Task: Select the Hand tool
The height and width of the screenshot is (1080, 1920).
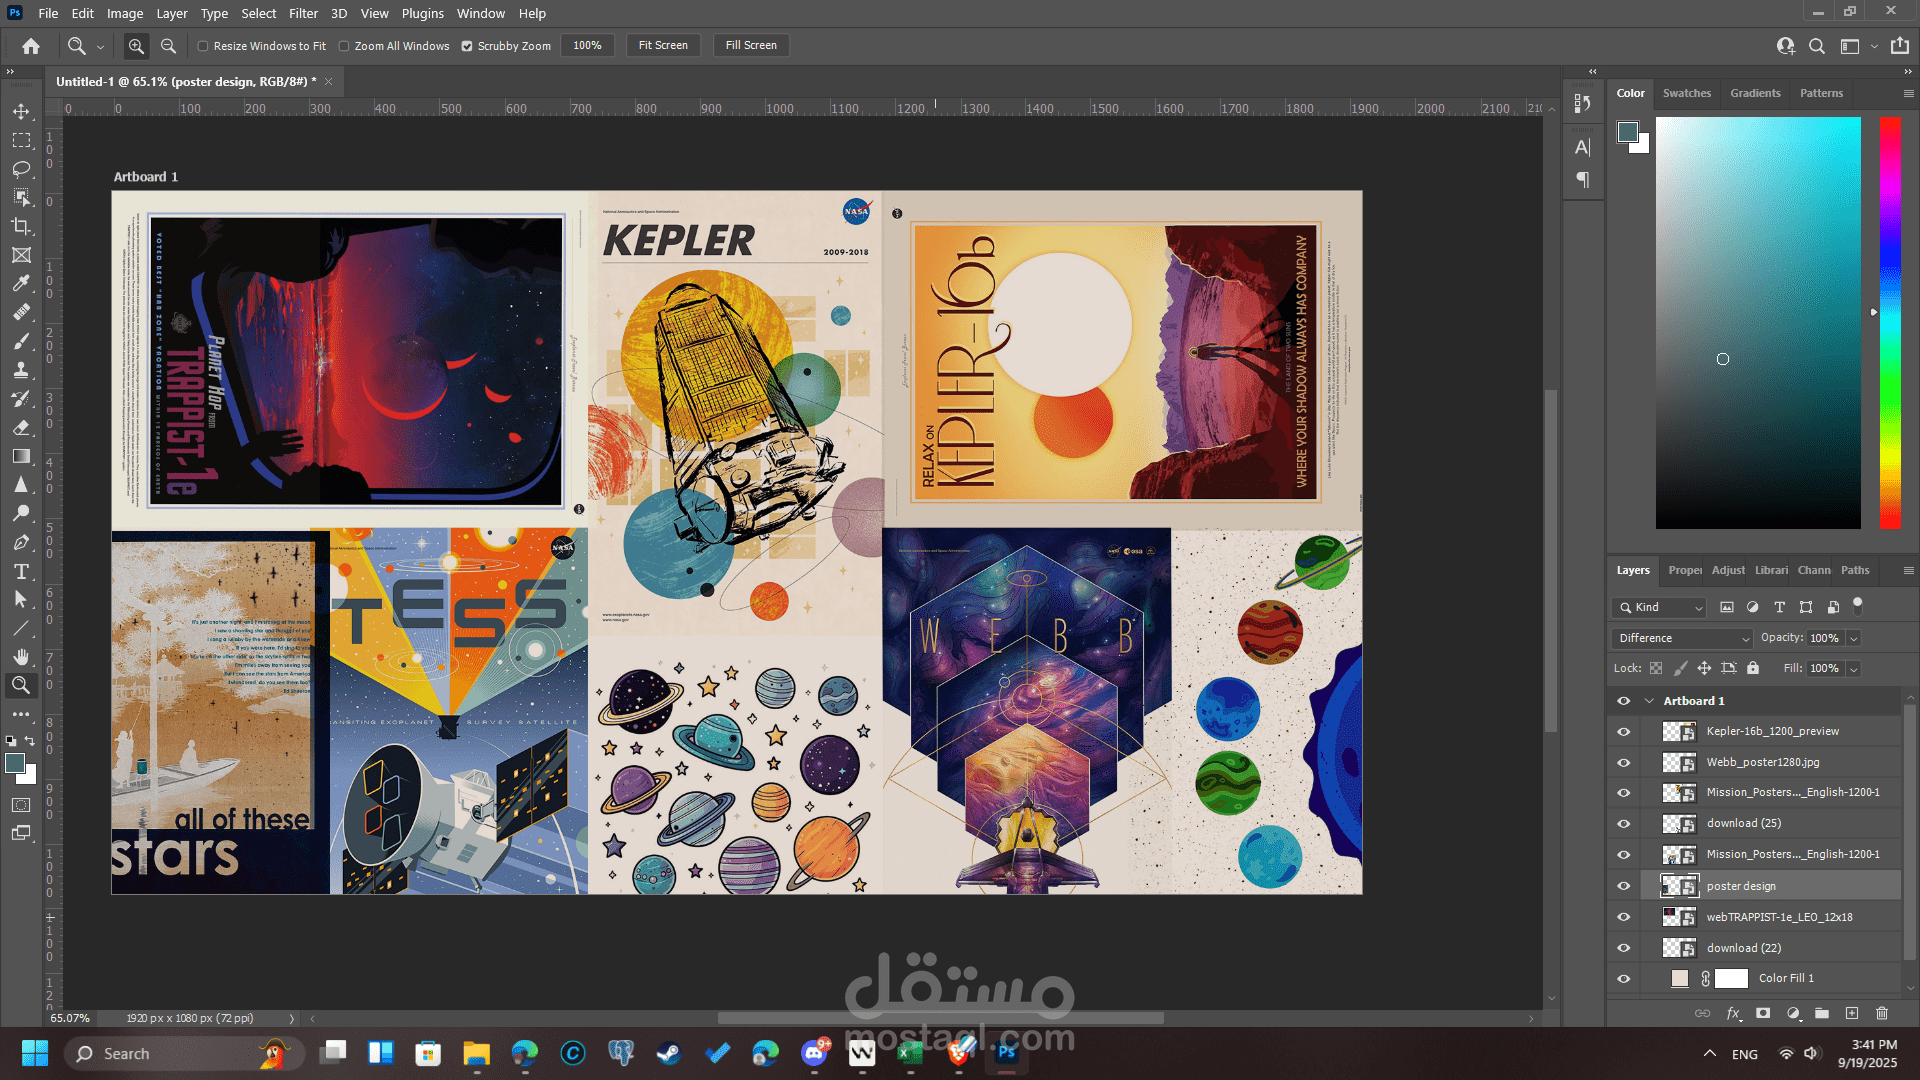Action: pyautogui.click(x=21, y=657)
